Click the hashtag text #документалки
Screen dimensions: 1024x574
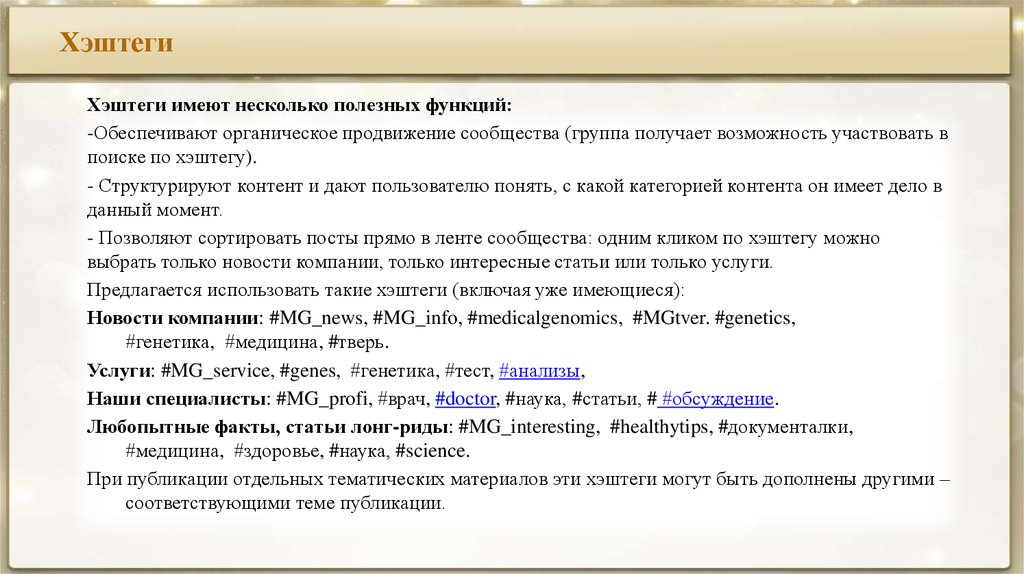click(784, 427)
